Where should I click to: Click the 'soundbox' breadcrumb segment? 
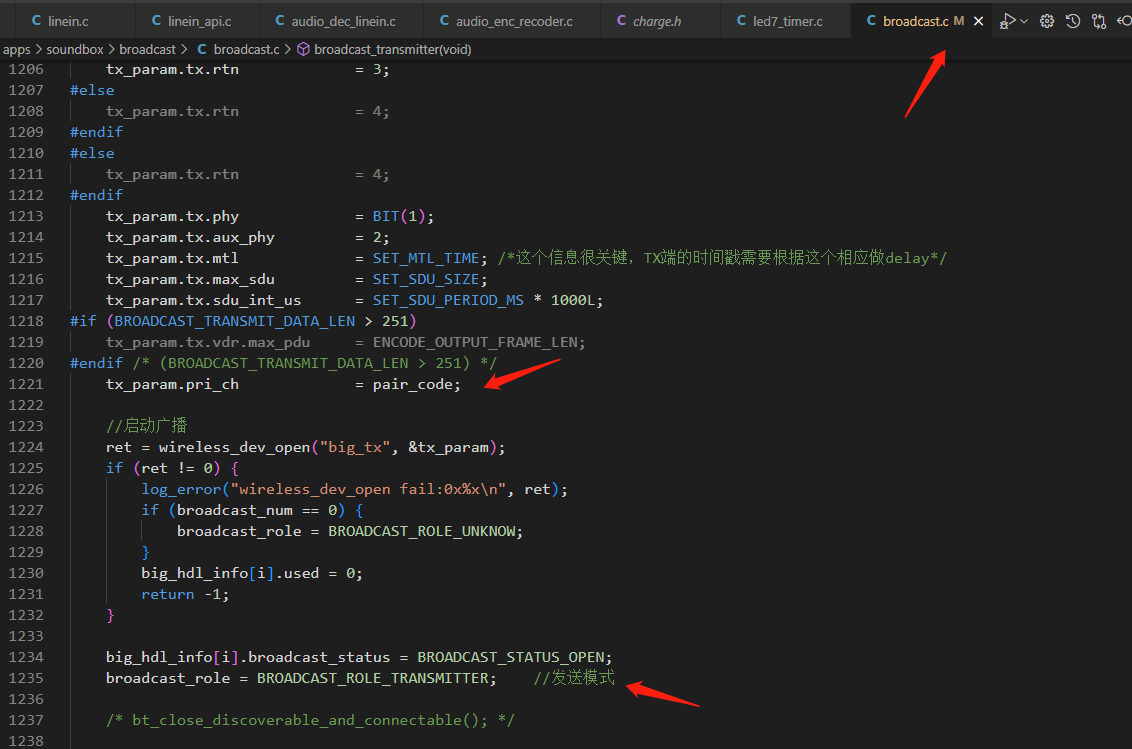[75, 50]
